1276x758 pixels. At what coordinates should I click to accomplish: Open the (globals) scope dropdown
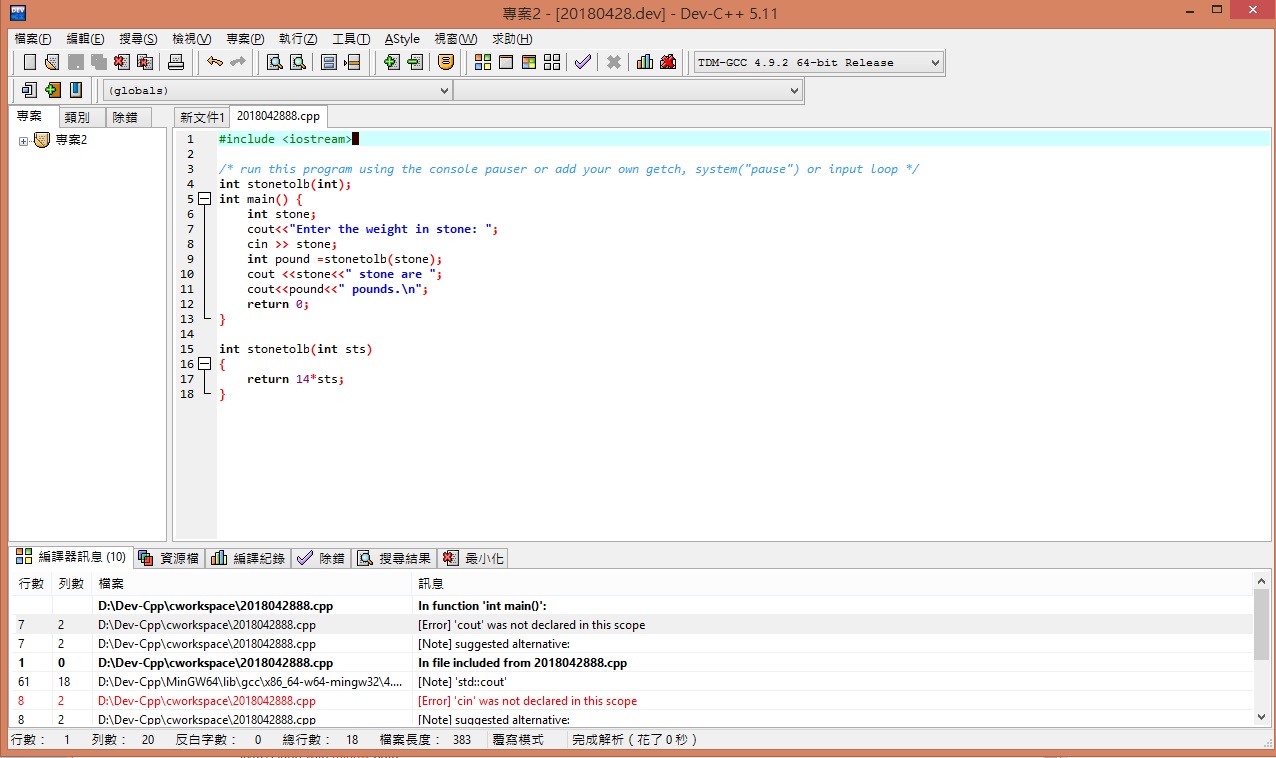click(x=445, y=91)
